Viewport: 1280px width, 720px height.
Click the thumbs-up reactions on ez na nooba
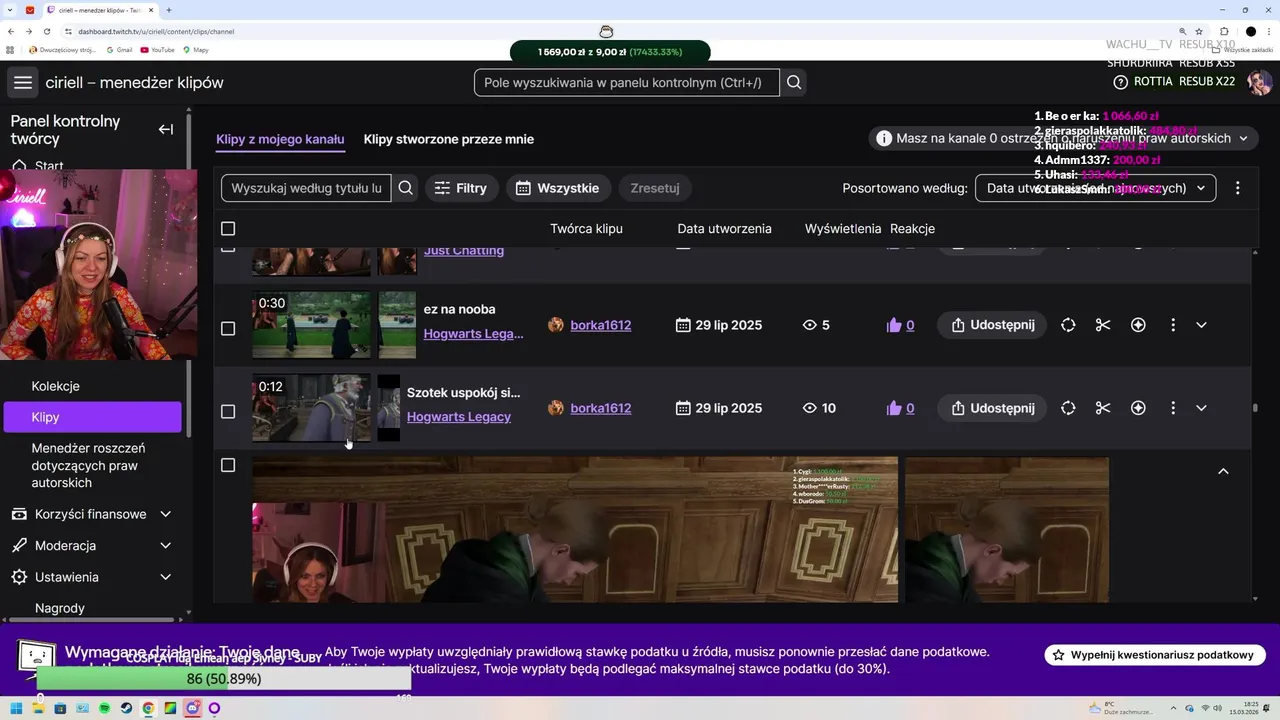900,325
